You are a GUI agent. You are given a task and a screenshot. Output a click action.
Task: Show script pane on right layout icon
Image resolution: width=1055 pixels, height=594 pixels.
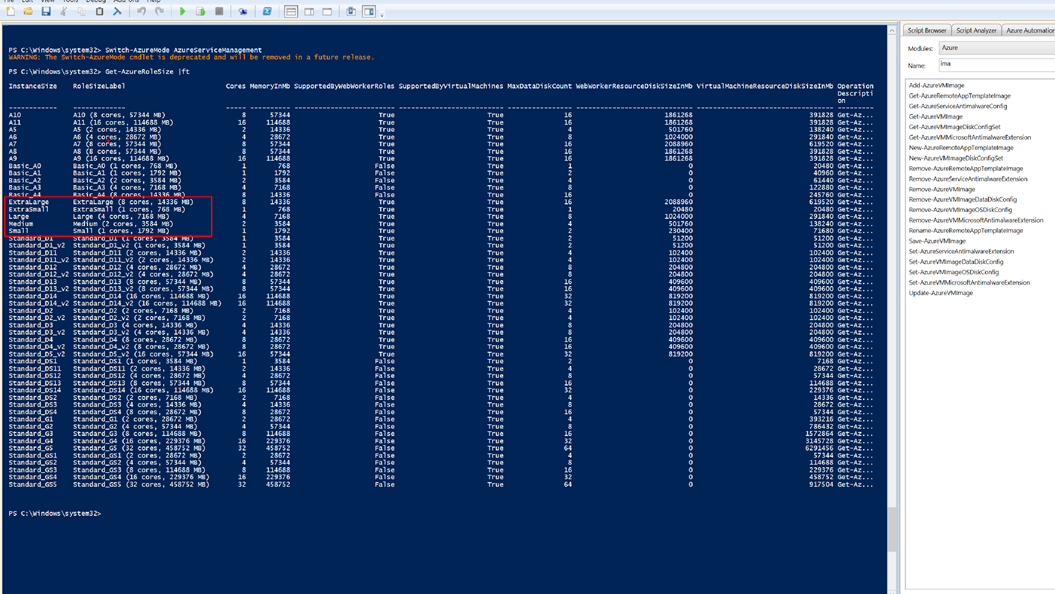[309, 11]
